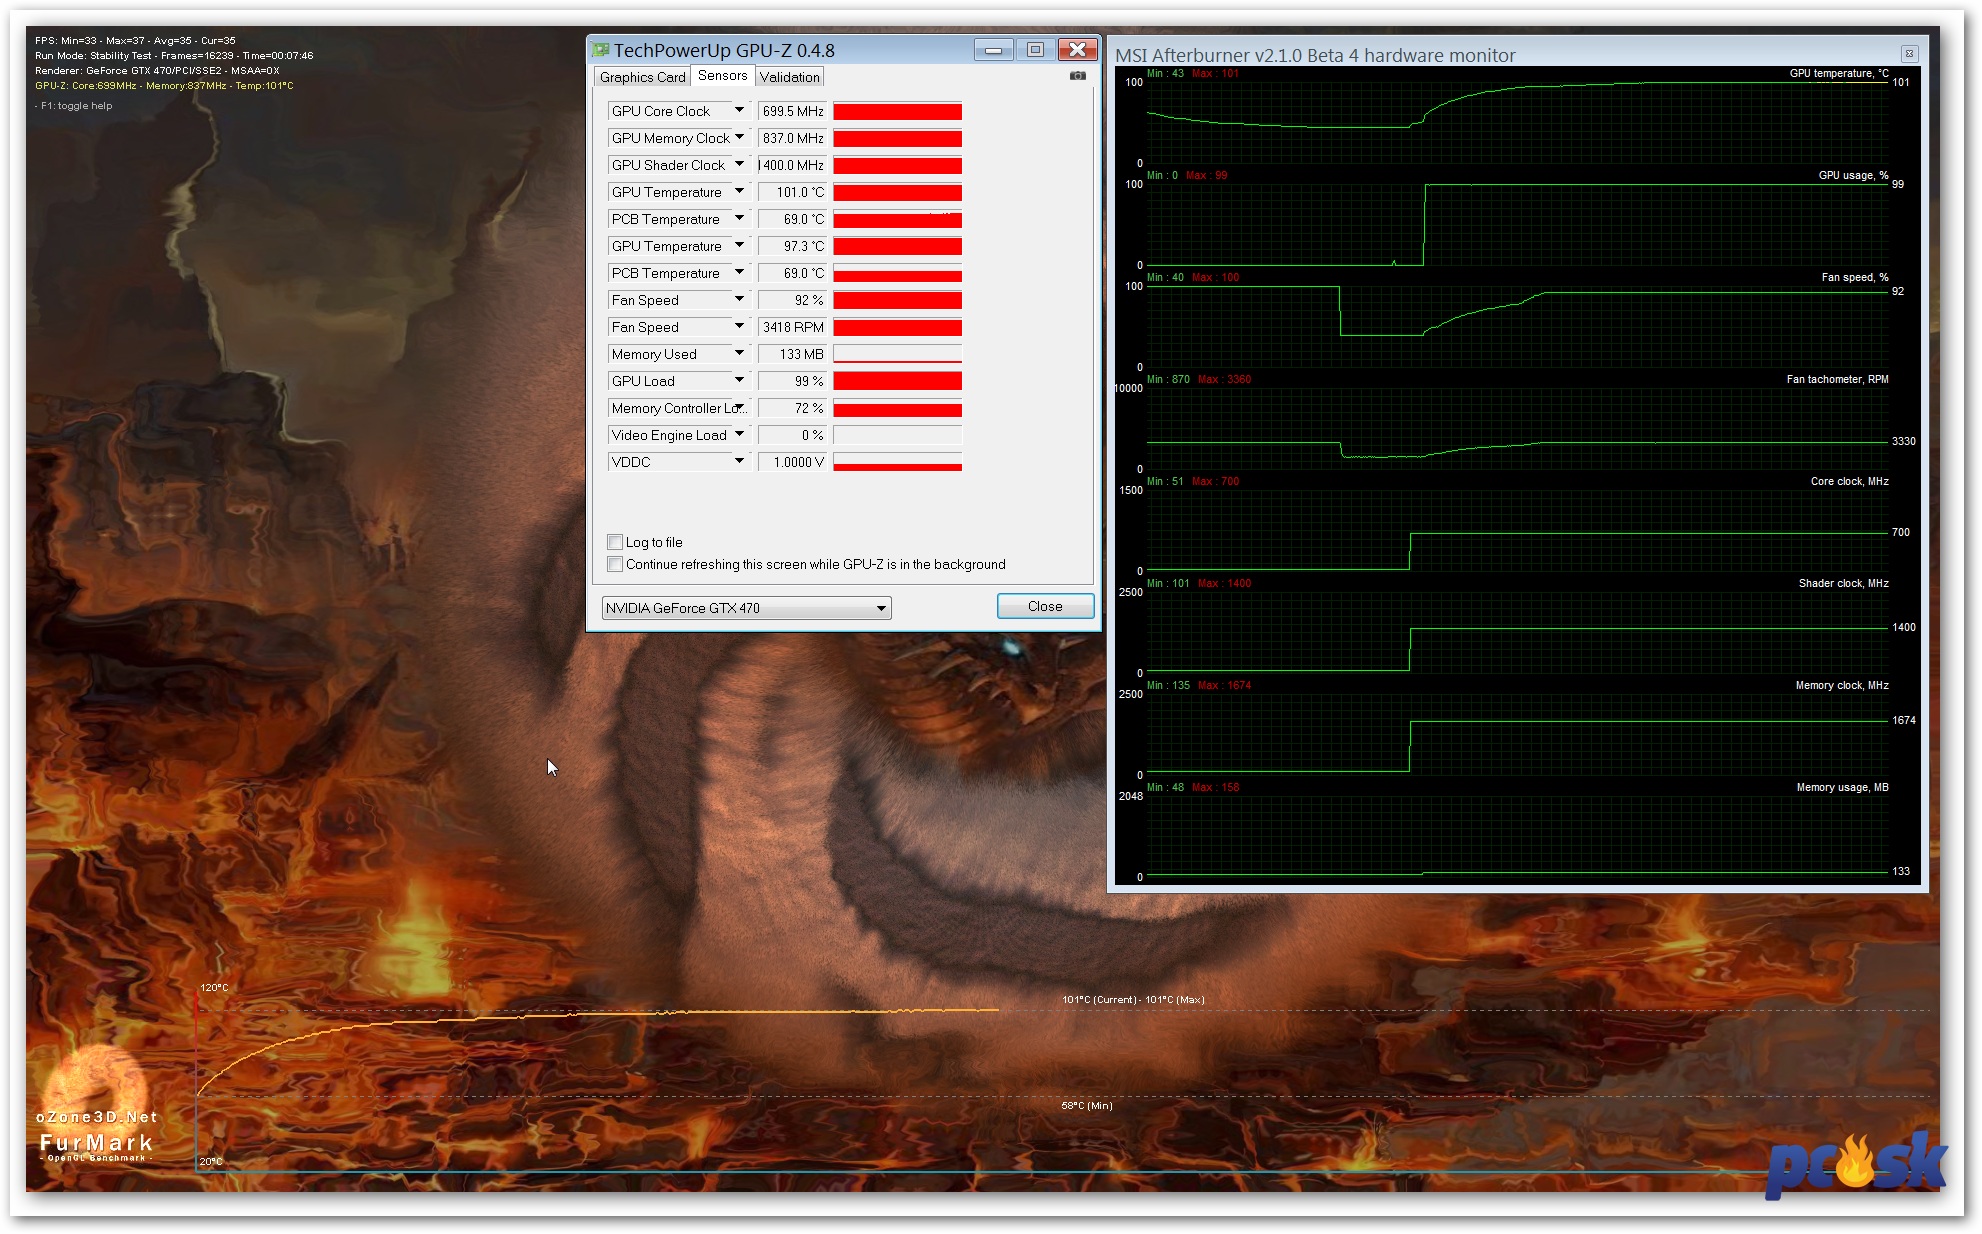Select the Sensors tab
The height and width of the screenshot is (1234, 1982).
[722, 76]
